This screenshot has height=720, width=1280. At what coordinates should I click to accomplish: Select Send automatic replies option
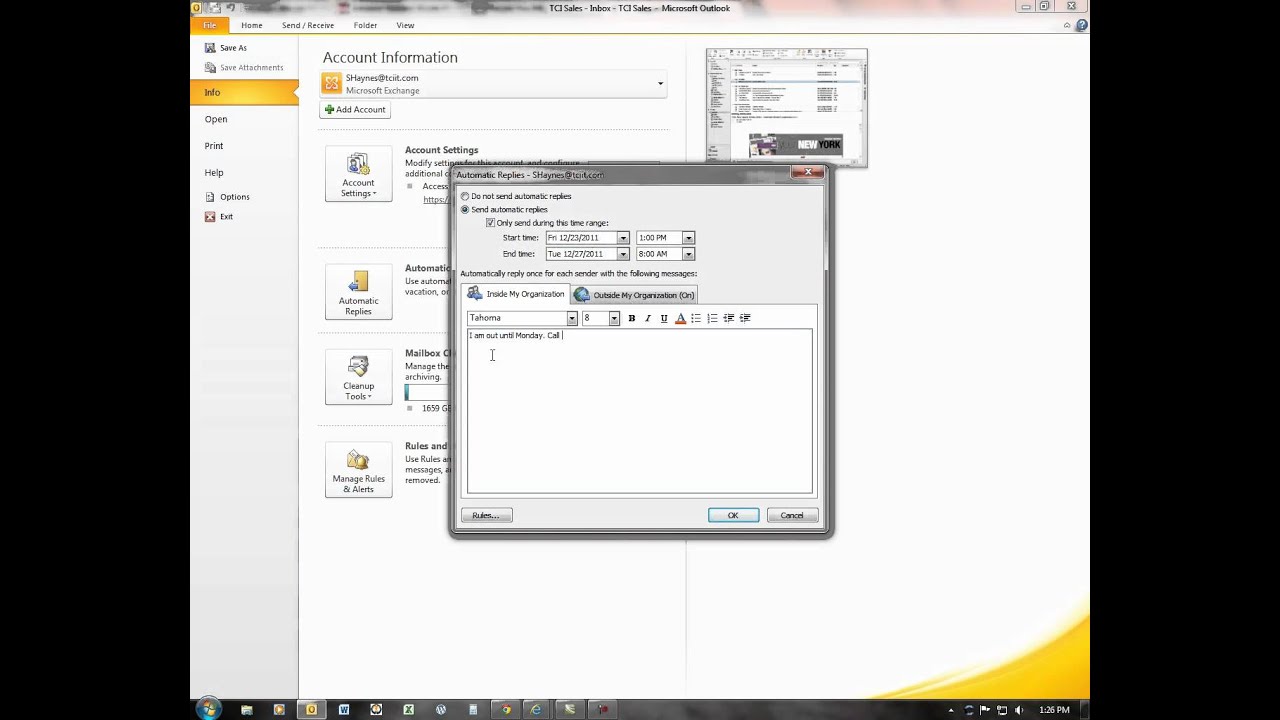click(504, 209)
